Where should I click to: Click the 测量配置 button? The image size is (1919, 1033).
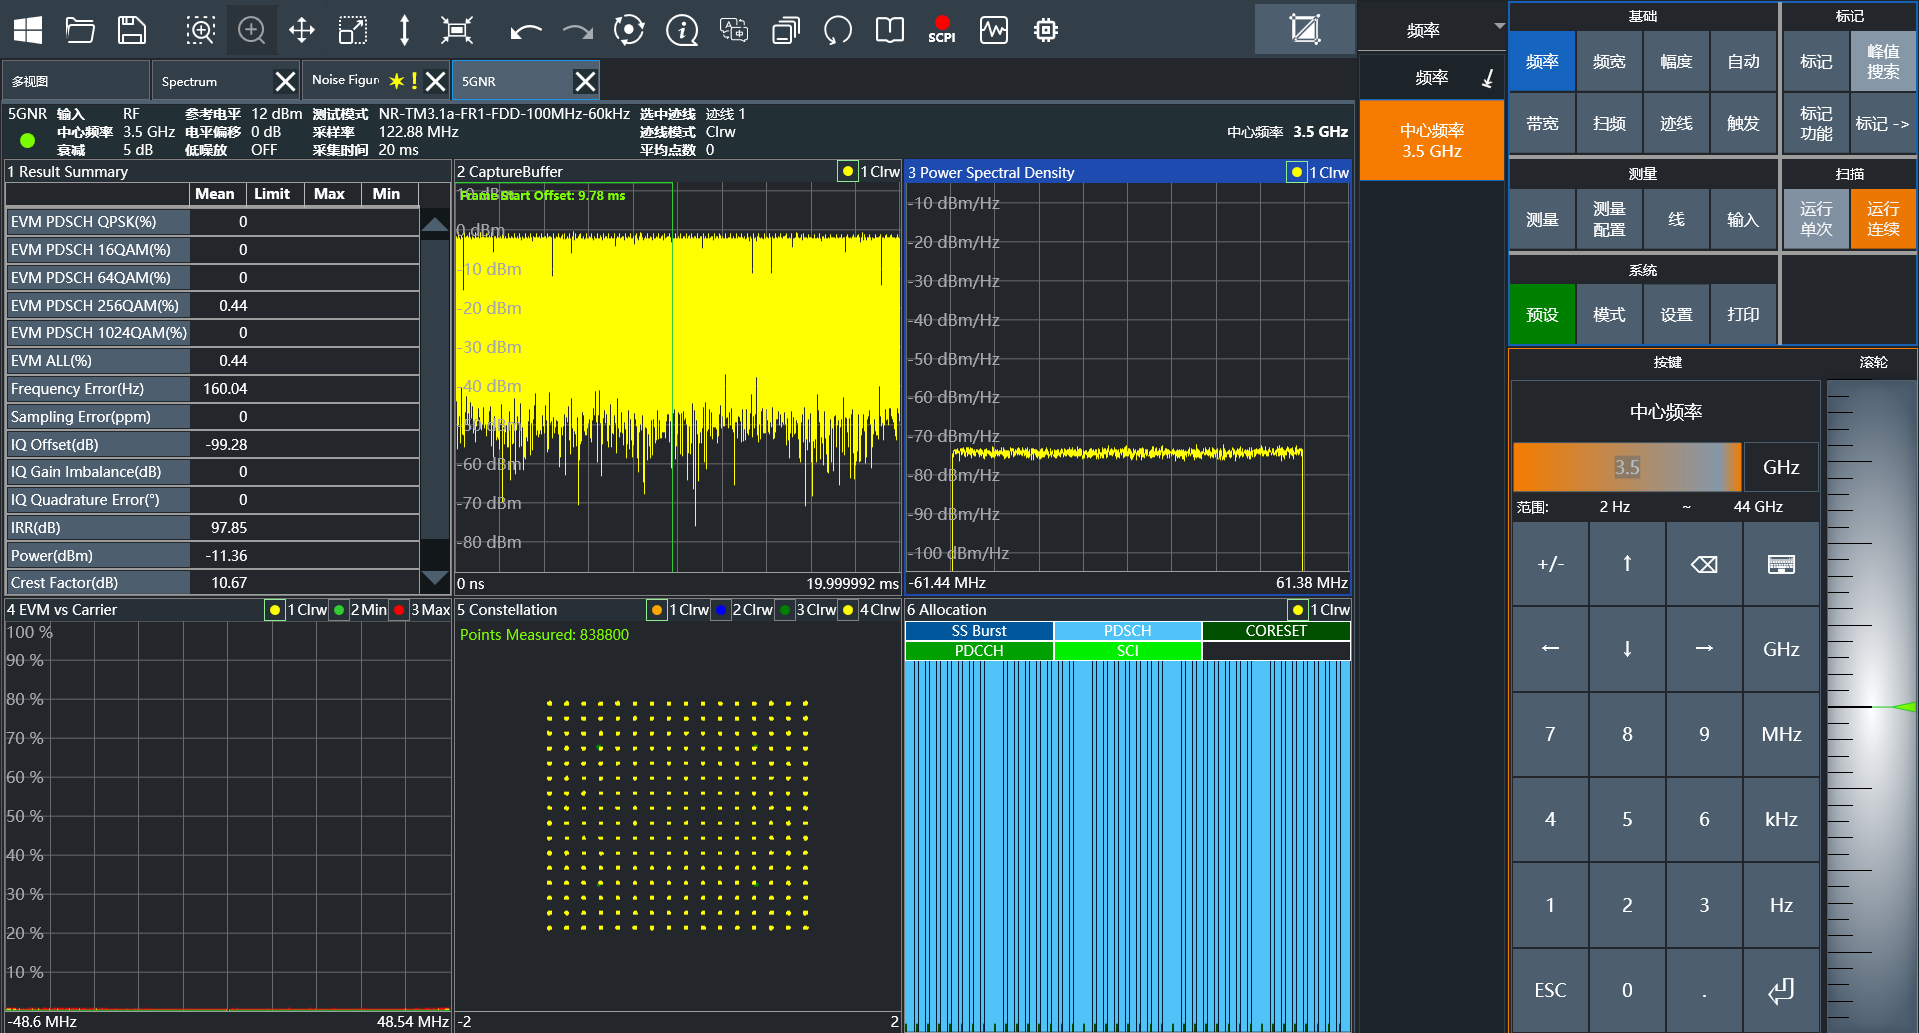(x=1609, y=219)
